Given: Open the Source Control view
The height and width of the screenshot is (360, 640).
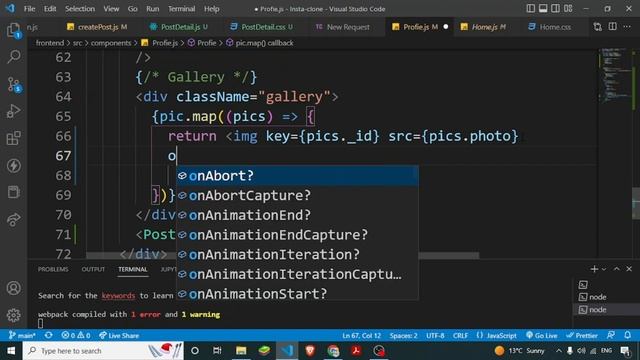Looking at the screenshot, I should click(13, 84).
